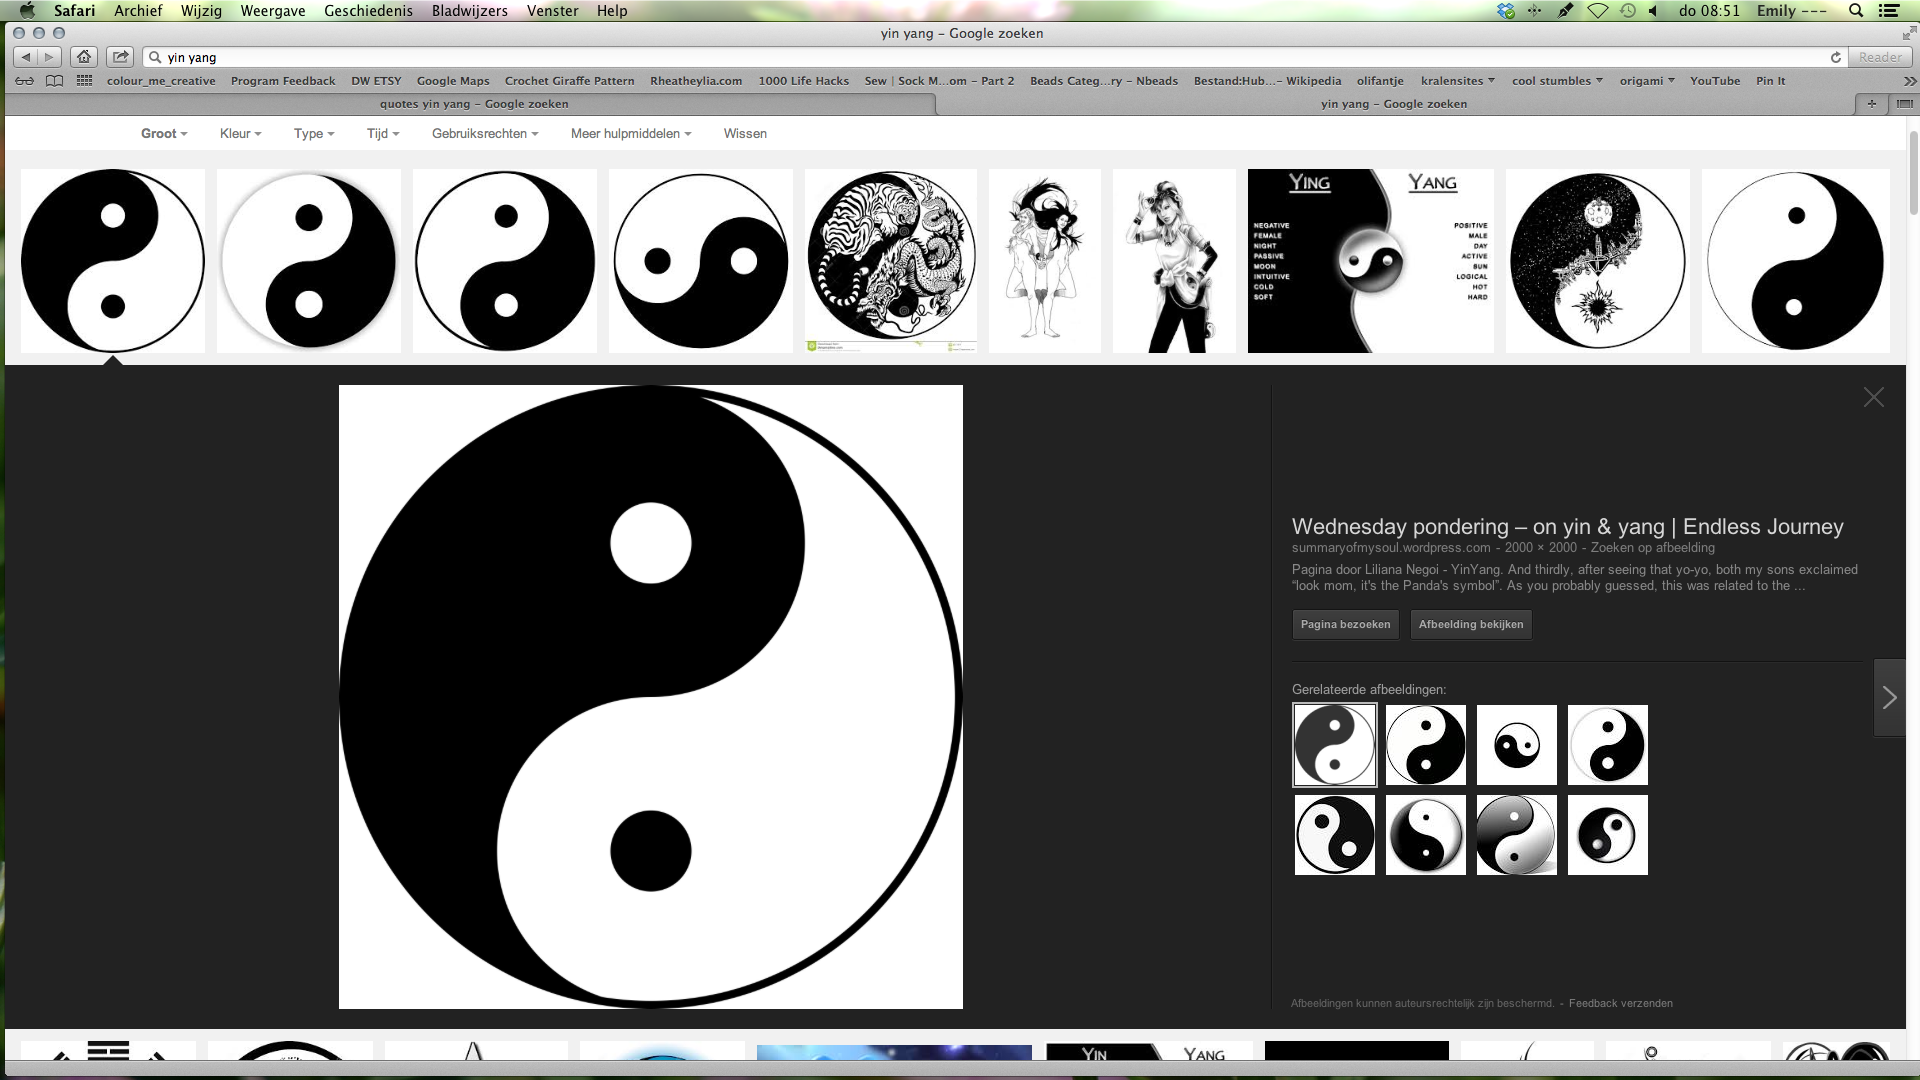The height and width of the screenshot is (1080, 1920).
Task: Add a new tab with plus button
Action: [x=1871, y=104]
